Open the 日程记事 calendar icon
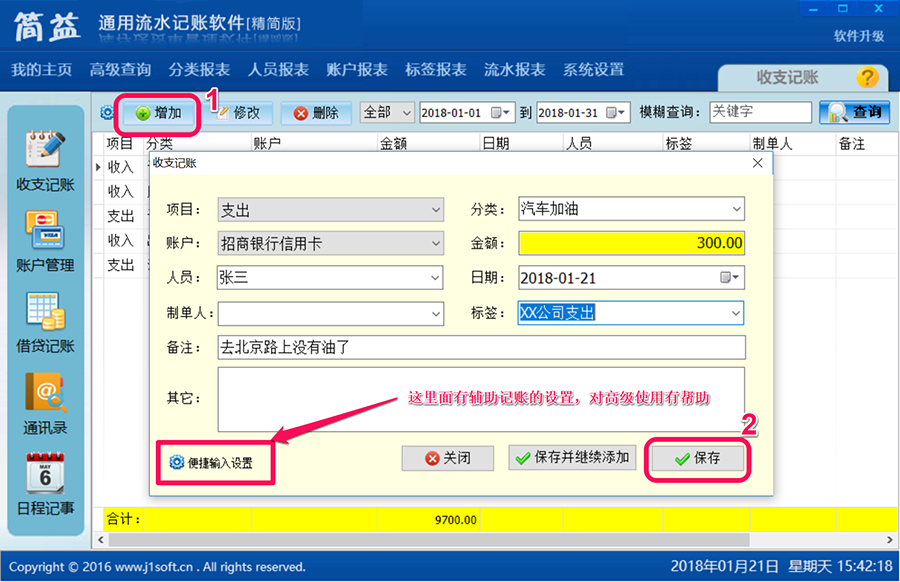The width and height of the screenshot is (900, 582). [x=45, y=473]
